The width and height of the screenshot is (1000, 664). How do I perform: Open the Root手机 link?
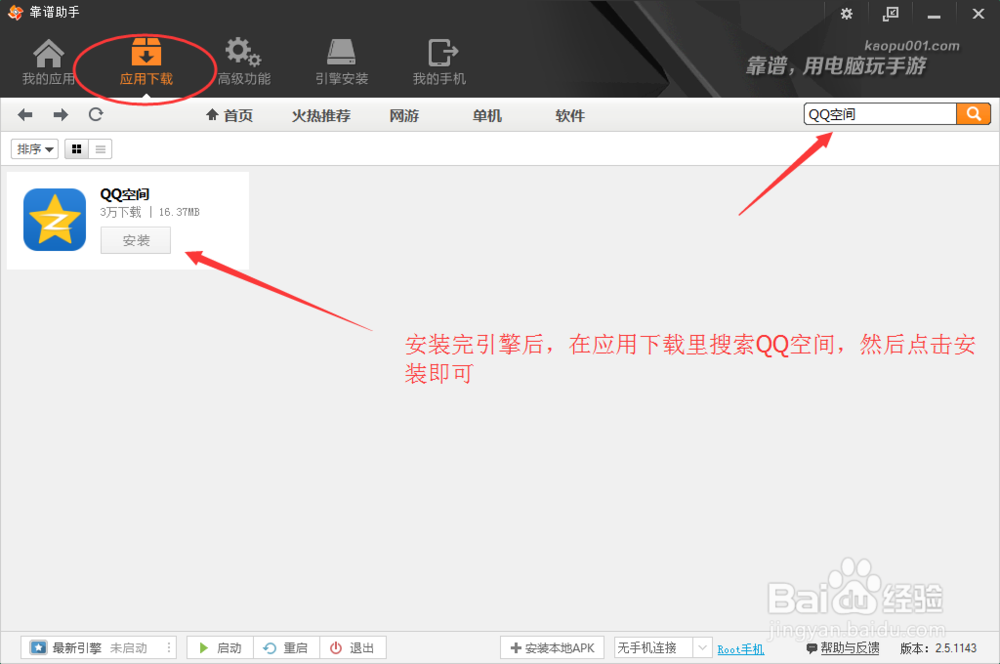740,649
